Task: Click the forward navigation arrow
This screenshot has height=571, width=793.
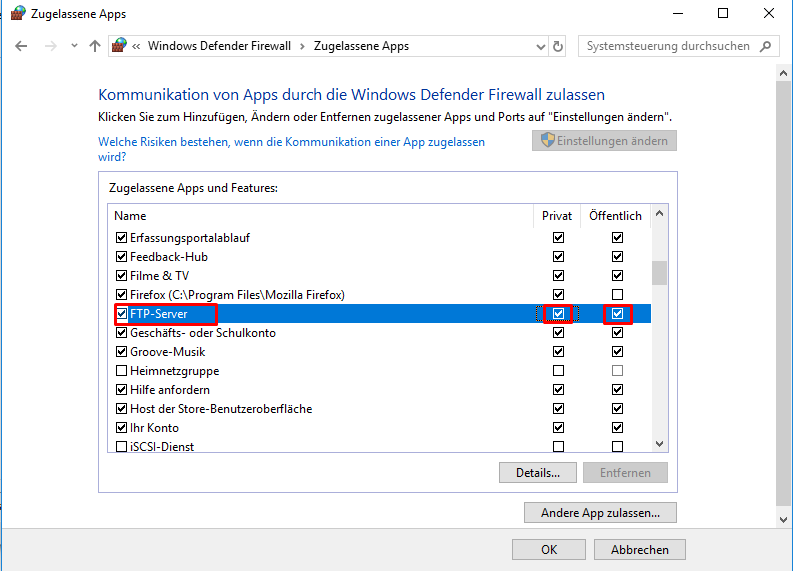Action: (x=51, y=46)
